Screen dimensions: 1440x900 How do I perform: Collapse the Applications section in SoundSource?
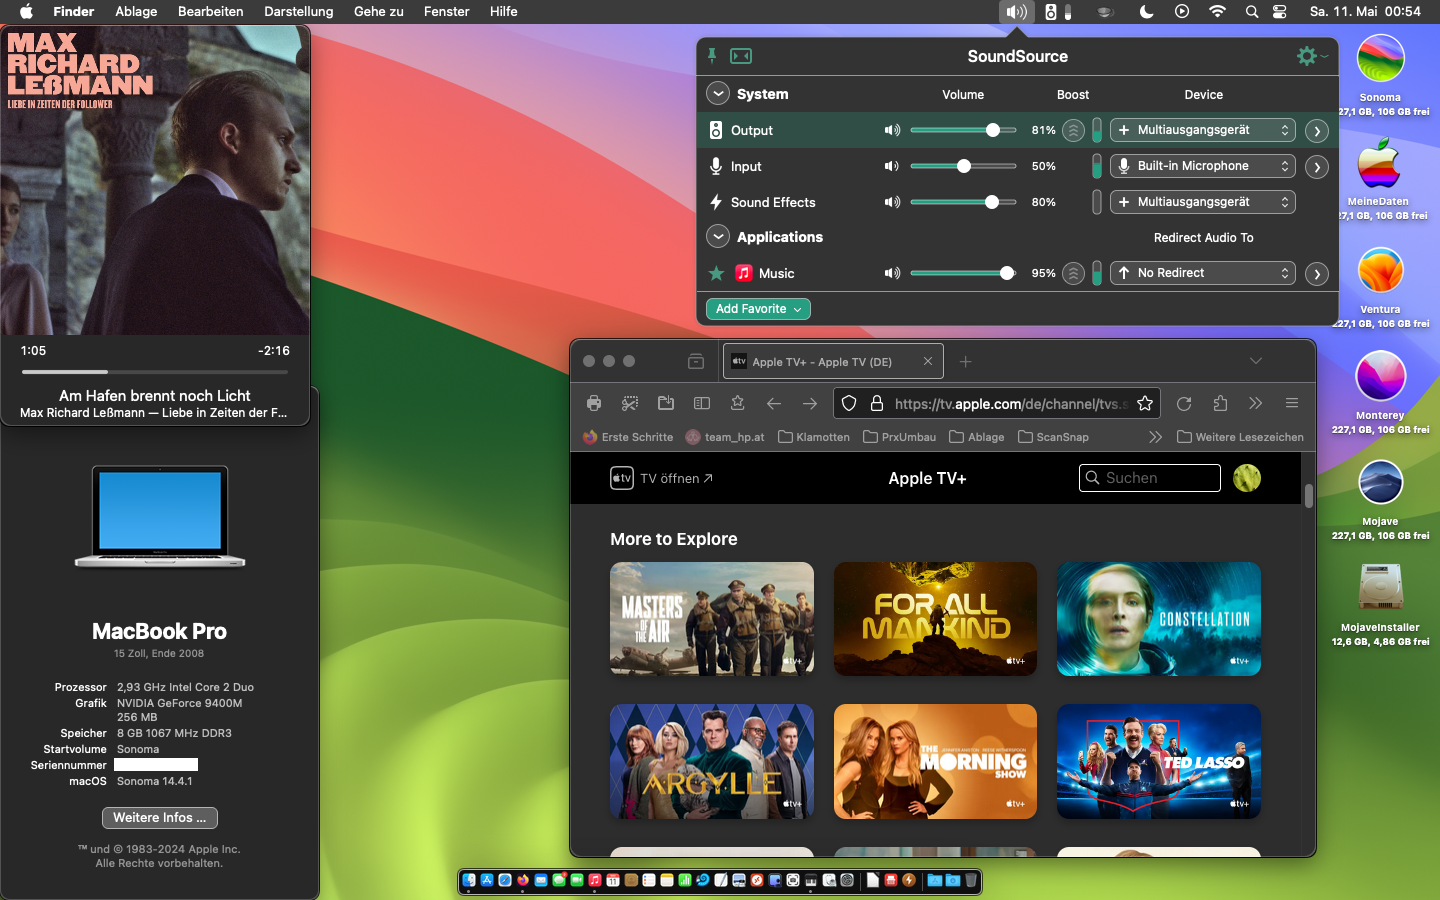click(718, 237)
